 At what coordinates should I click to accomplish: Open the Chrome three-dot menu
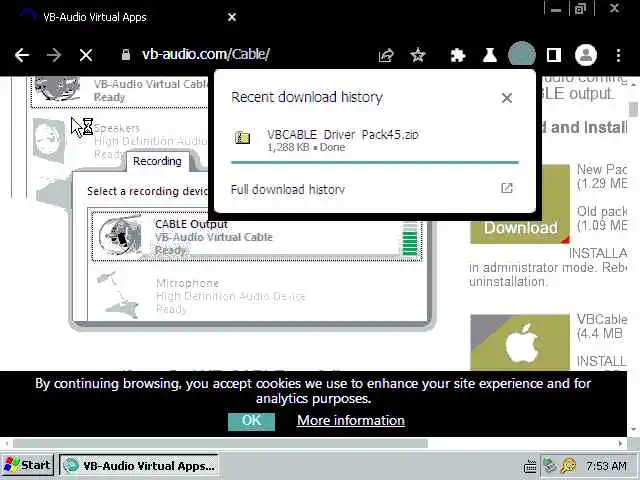pos(618,55)
